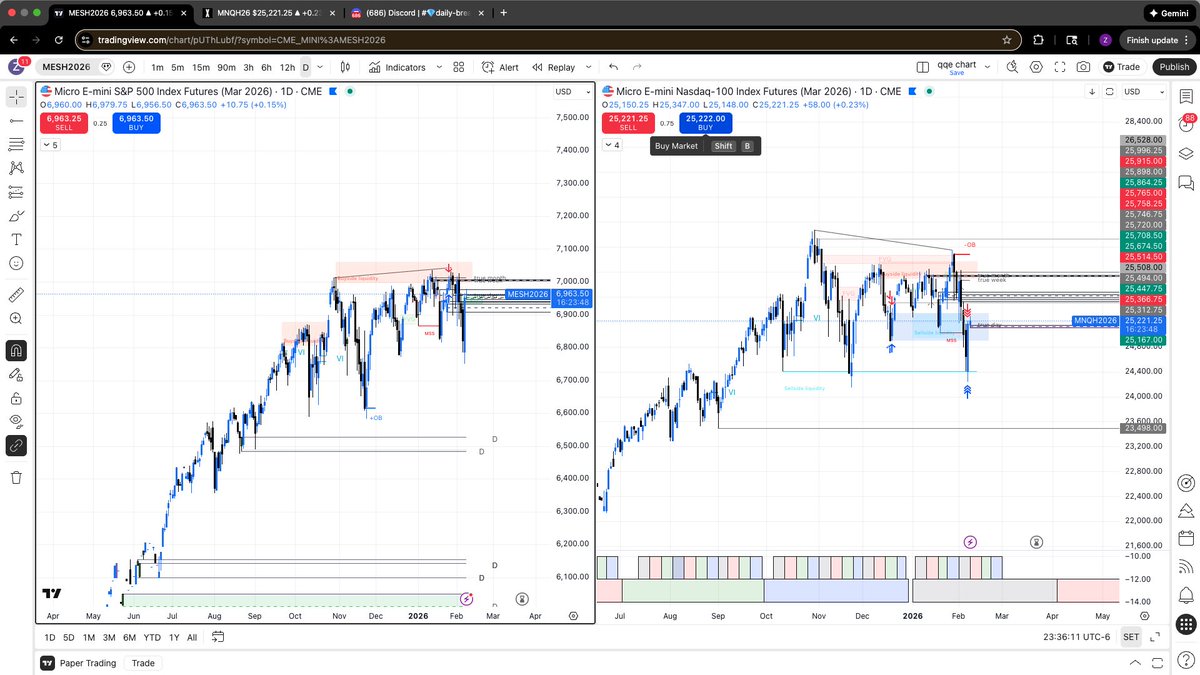Open the candlestick chart type selector
The width and height of the screenshot is (1200, 675).
[345, 67]
